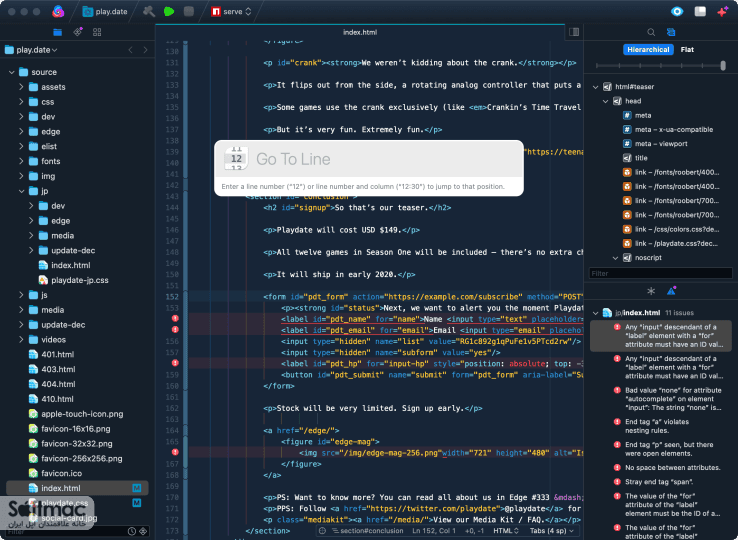
Task: Open the grid sidebar selector icon
Action: [x=97, y=32]
